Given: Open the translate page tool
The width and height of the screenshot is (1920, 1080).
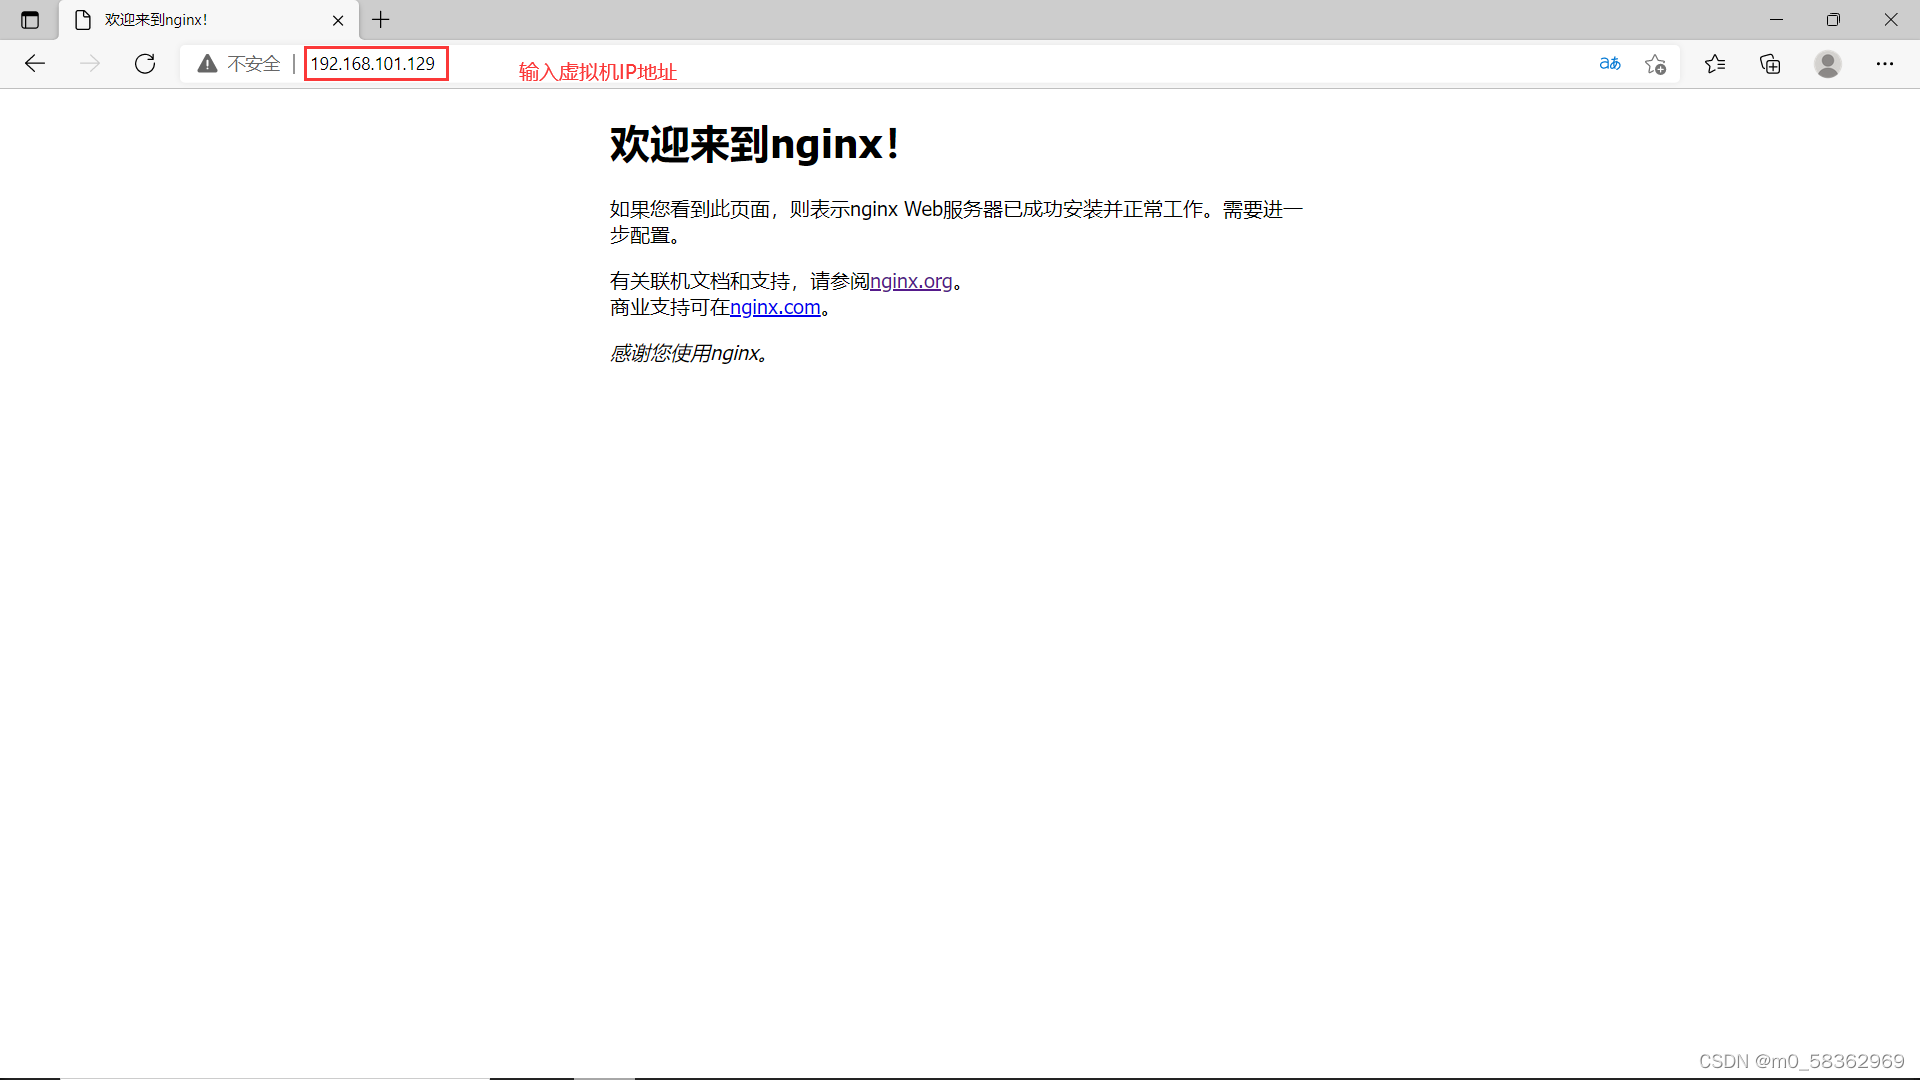Looking at the screenshot, I should [1610, 63].
